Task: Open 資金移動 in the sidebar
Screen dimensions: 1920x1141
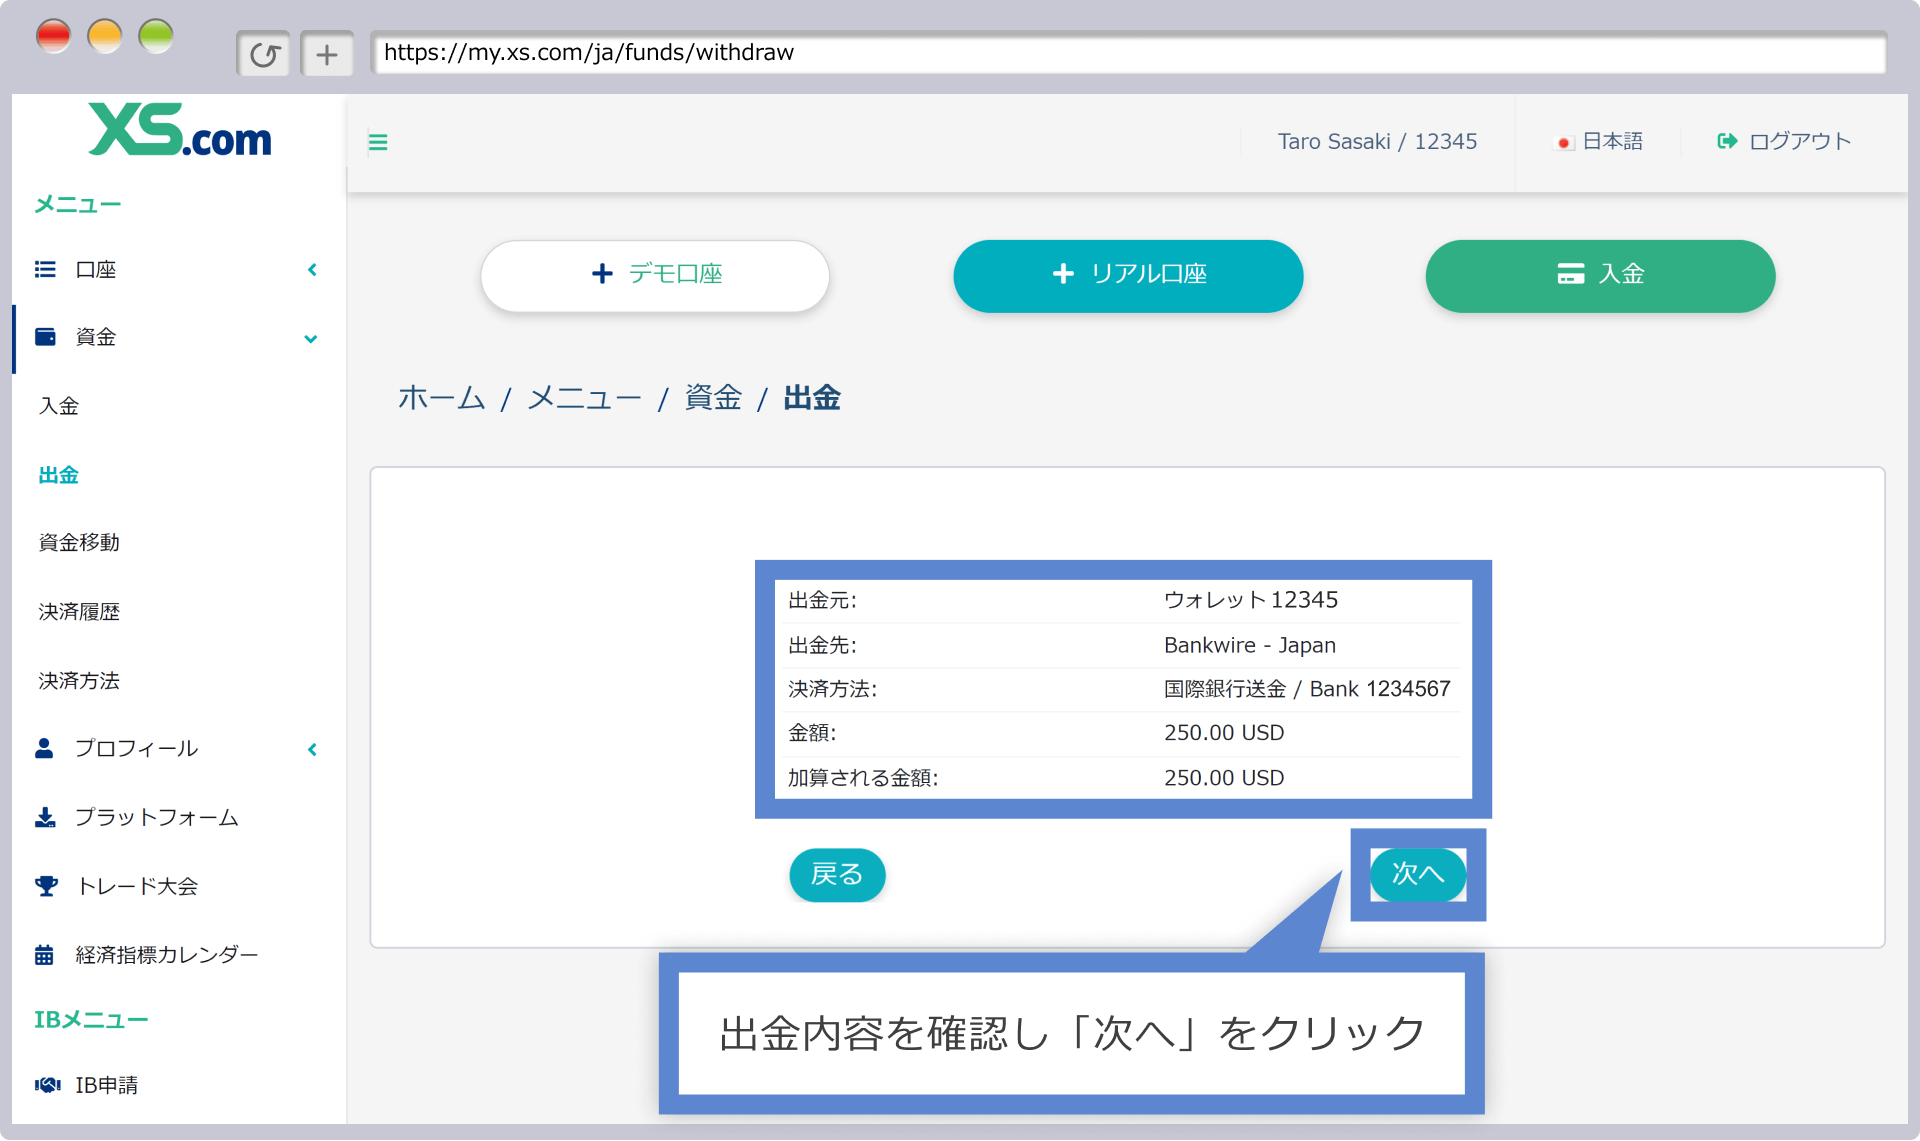Action: pos(79,542)
